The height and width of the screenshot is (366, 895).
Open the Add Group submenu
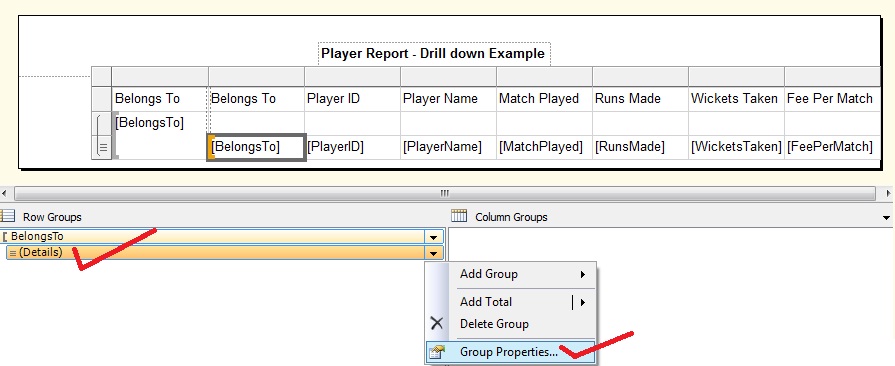pos(511,274)
